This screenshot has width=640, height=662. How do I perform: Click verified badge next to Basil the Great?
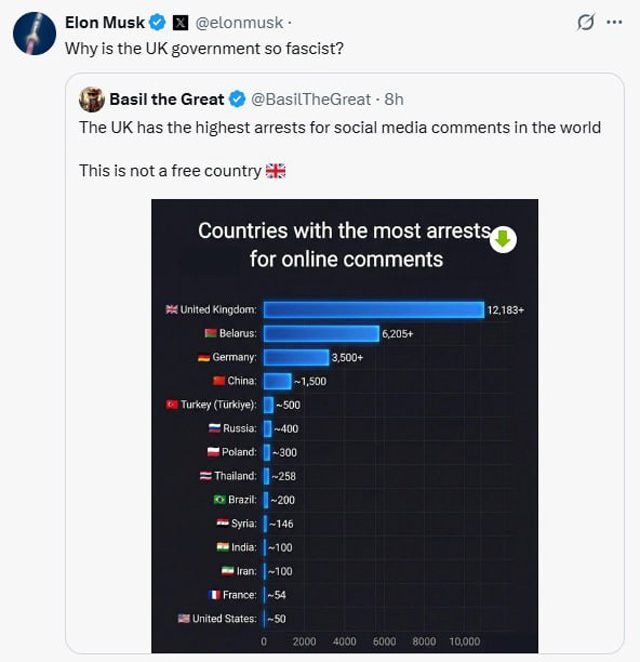(x=237, y=99)
